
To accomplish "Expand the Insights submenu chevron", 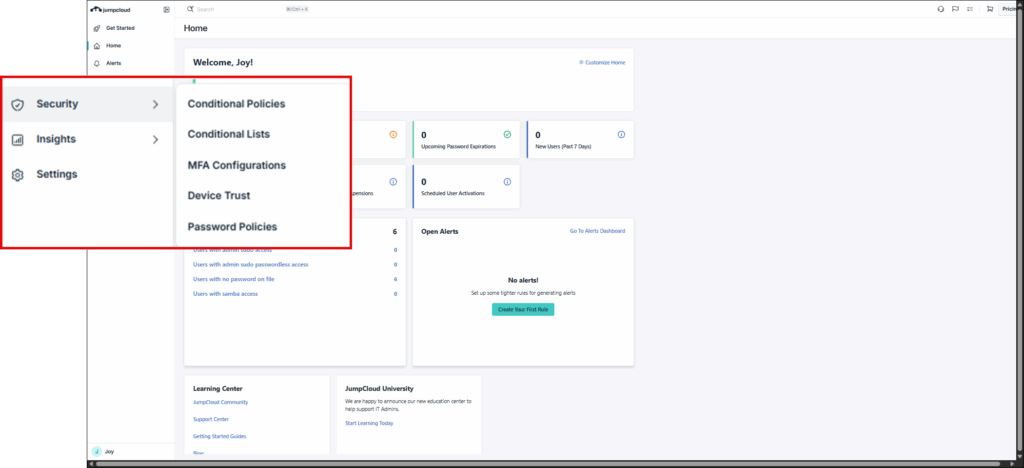I will pos(155,140).
